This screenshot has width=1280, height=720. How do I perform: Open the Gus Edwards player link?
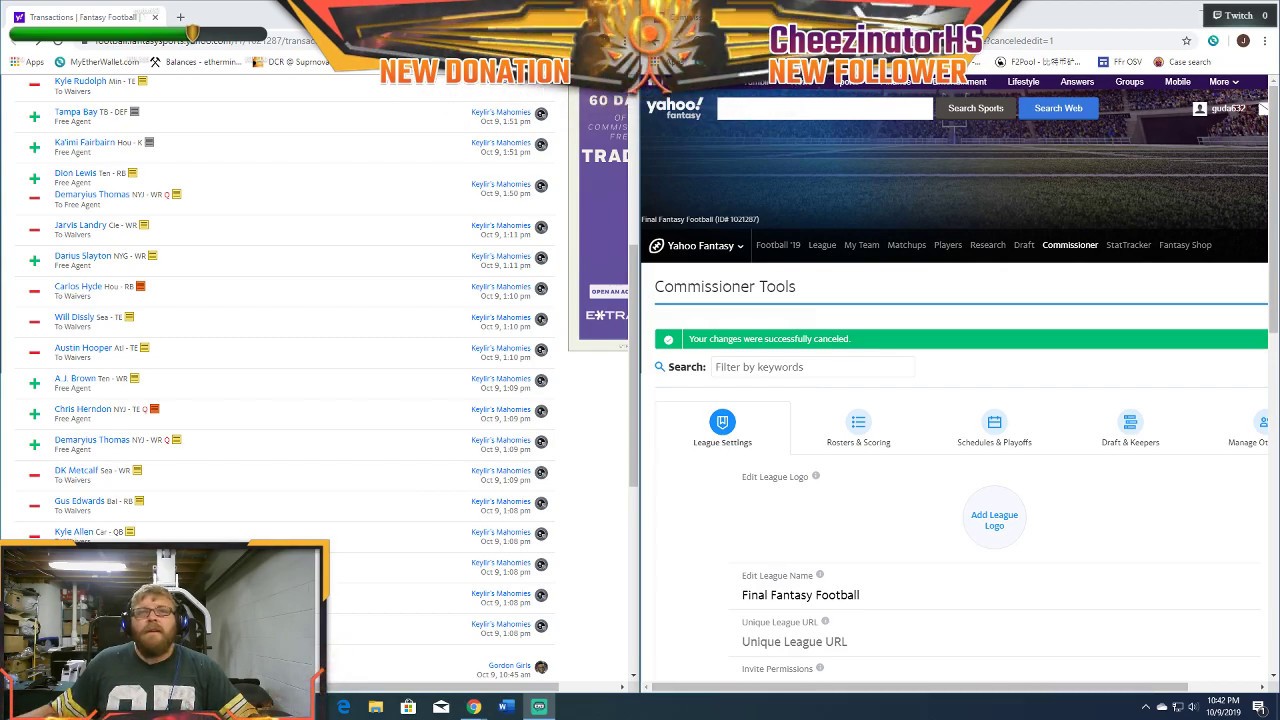click(79, 501)
